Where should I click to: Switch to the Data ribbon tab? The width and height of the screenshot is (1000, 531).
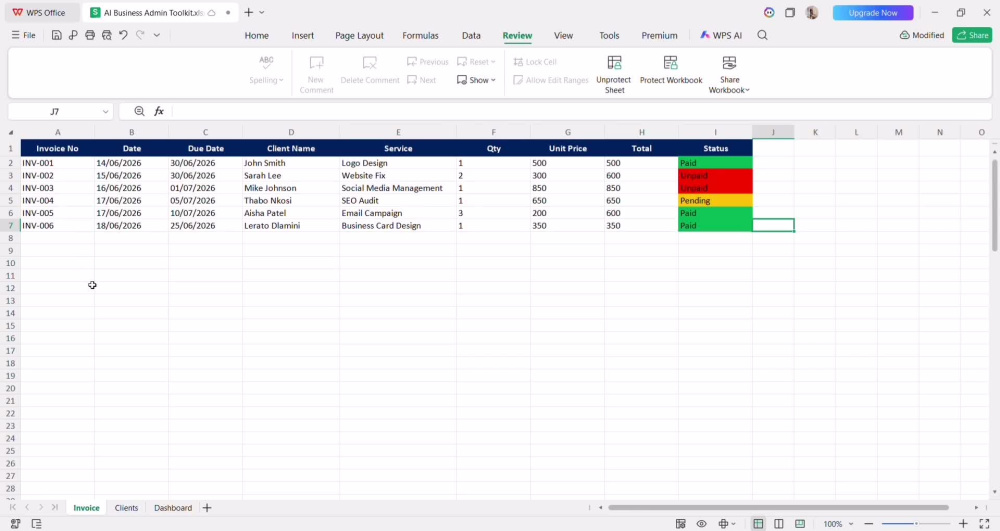[x=471, y=36]
